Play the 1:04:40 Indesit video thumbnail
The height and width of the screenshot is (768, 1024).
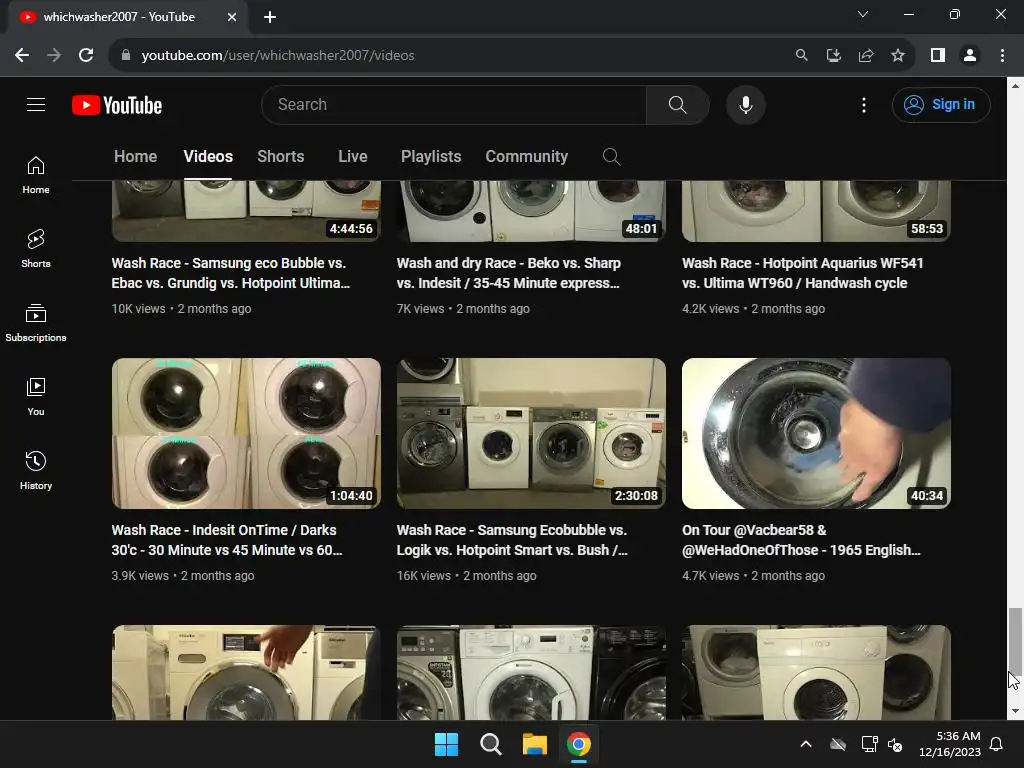pyautogui.click(x=246, y=433)
